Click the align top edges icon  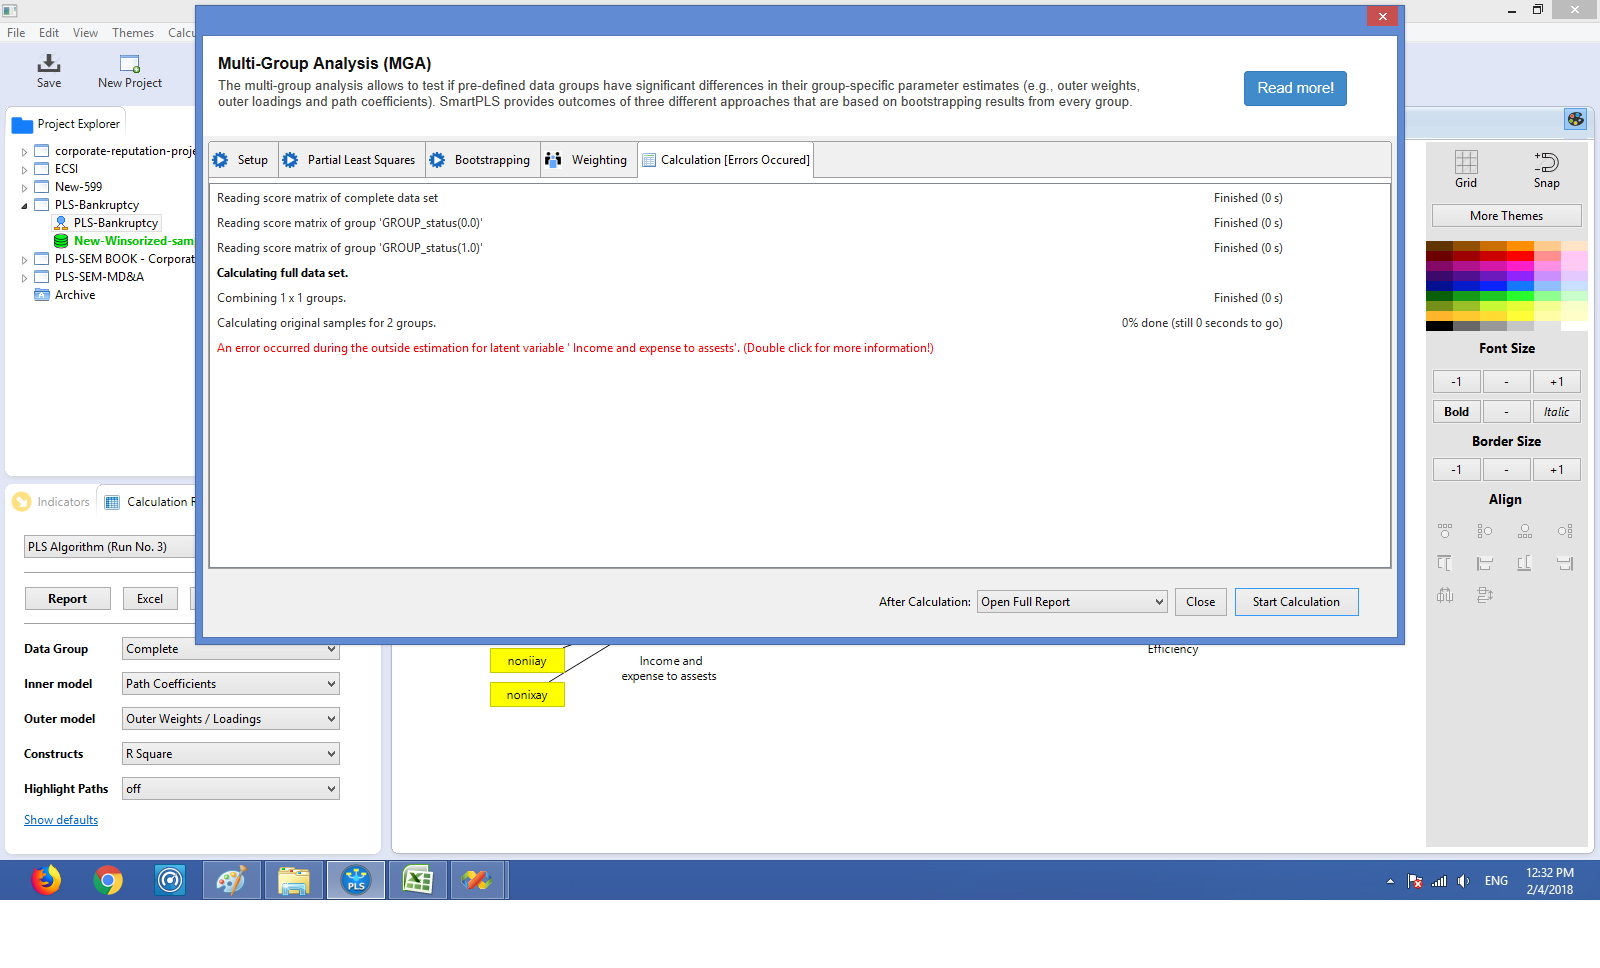pos(1445,563)
